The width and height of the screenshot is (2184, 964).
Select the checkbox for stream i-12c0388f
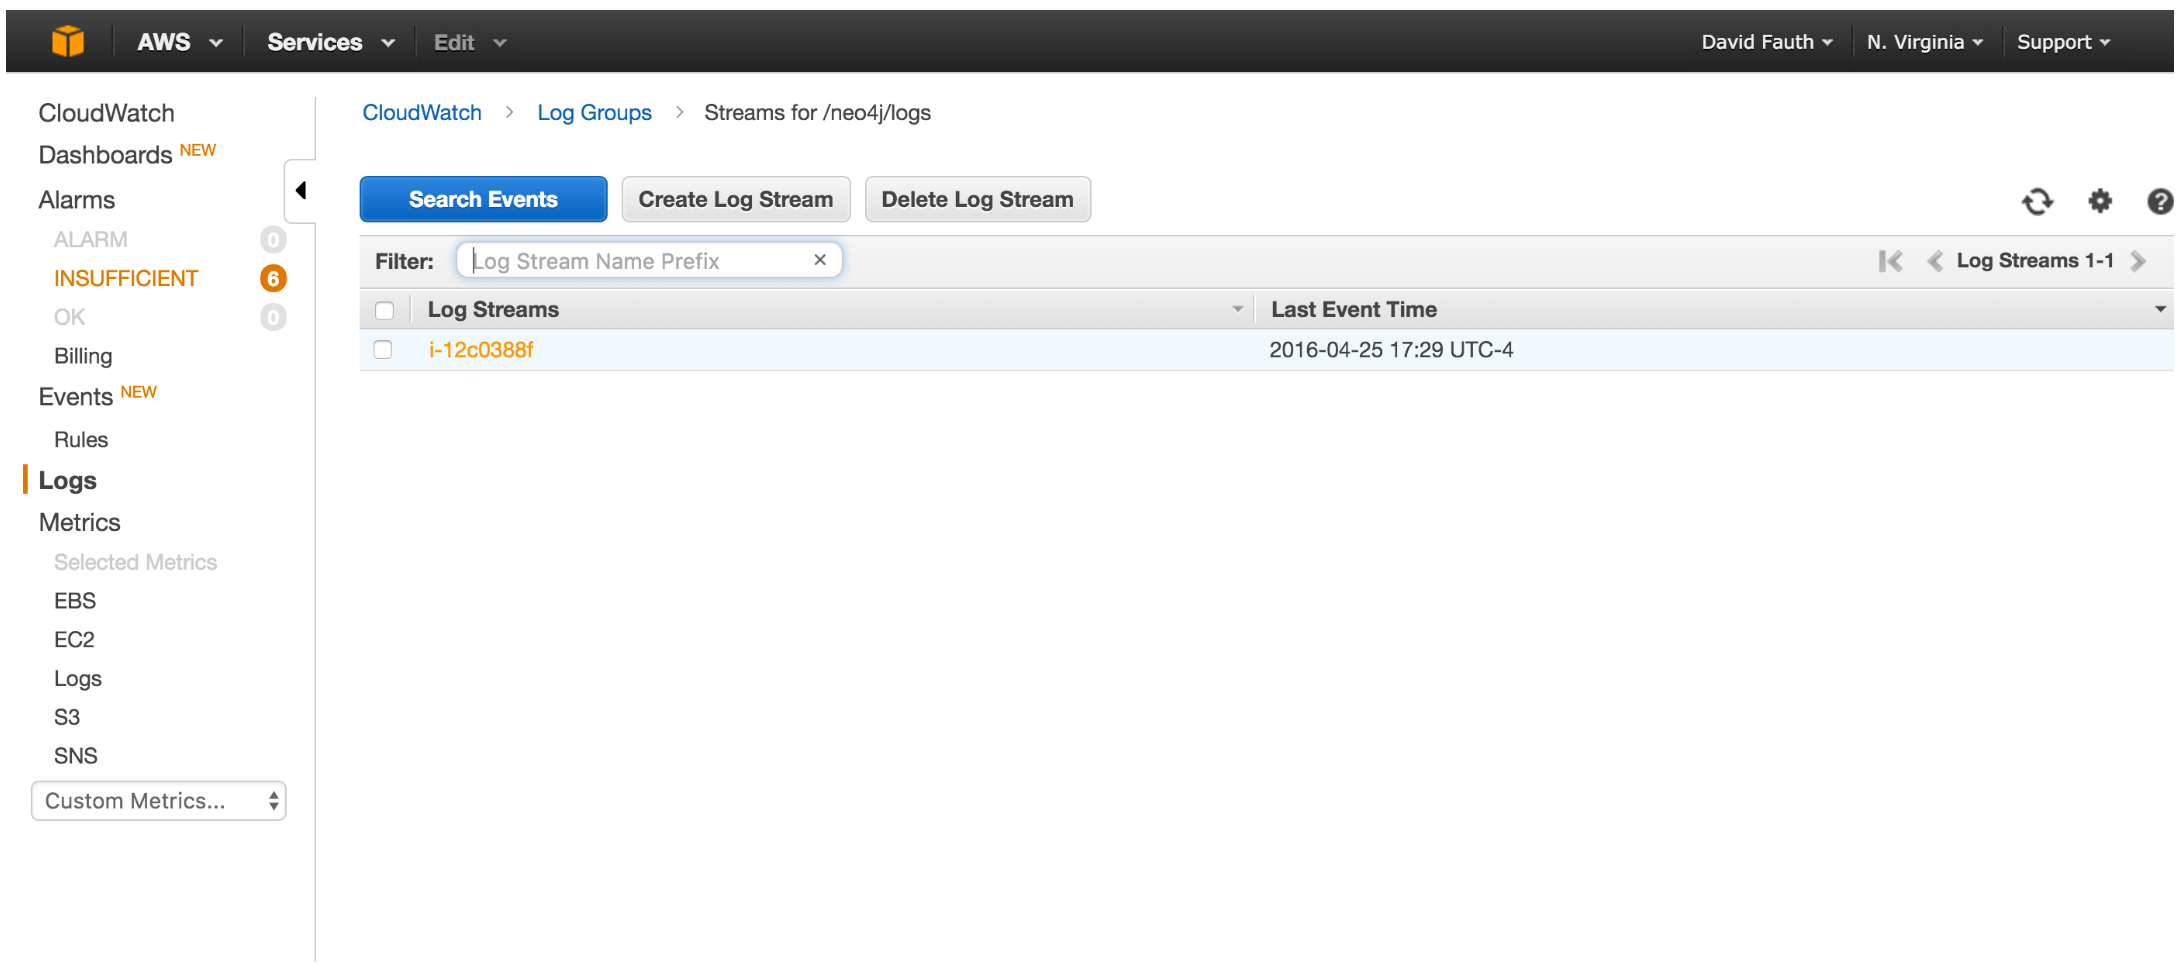tap(383, 350)
